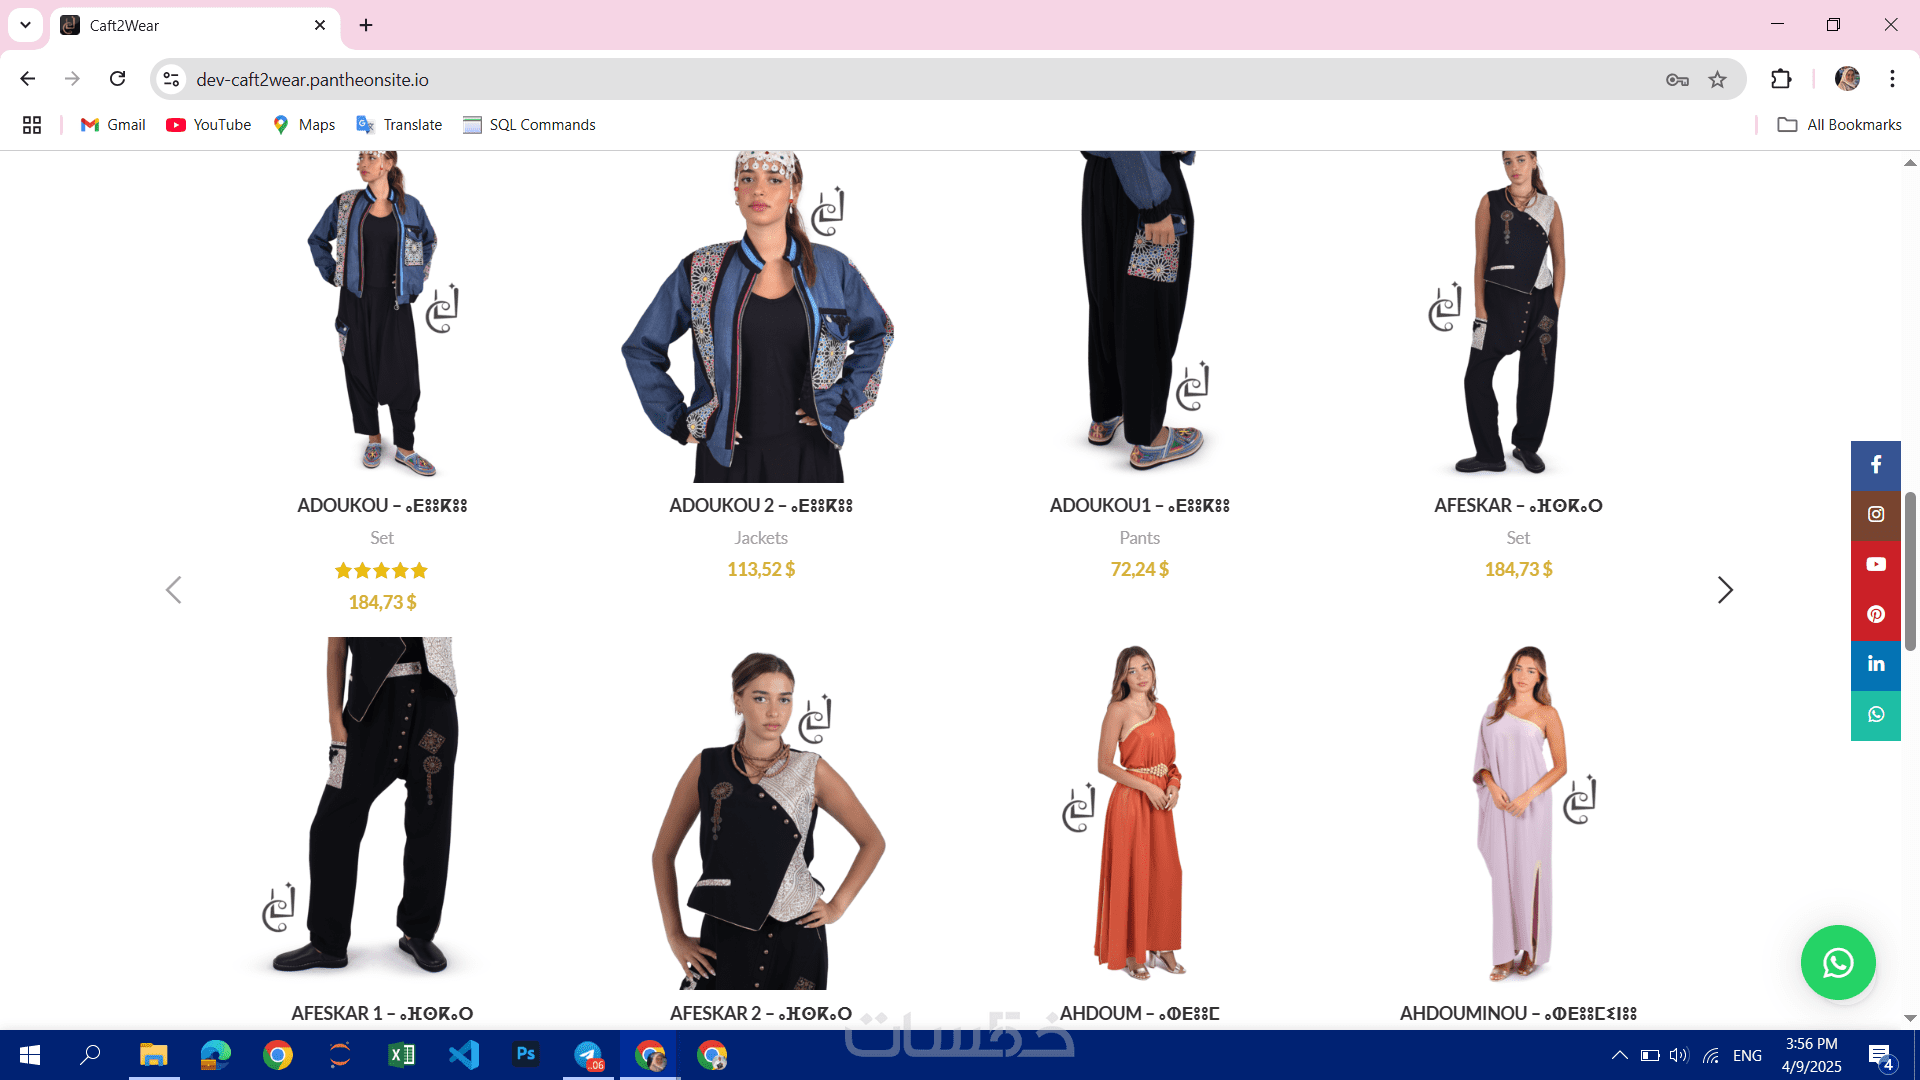1920x1080 pixels.
Task: Click the teal WhatsApp sidebar icon
Action: tap(1875, 715)
